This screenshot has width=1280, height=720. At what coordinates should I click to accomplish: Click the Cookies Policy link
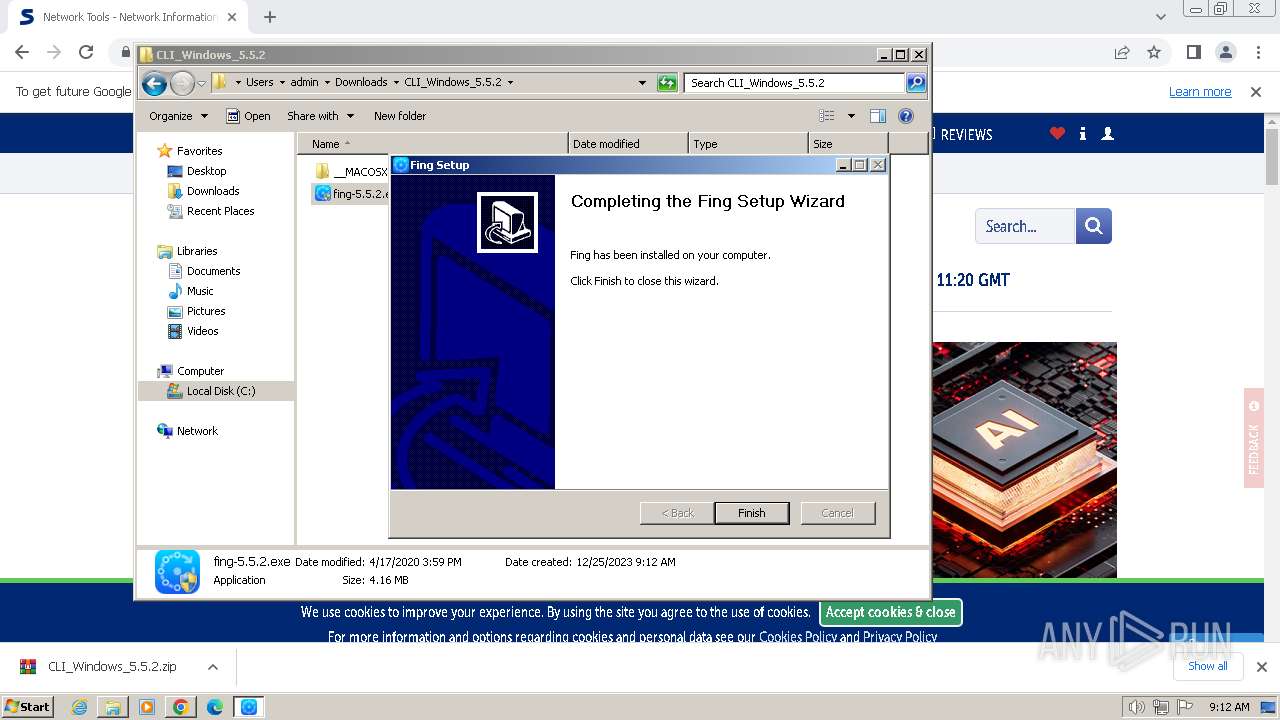[x=798, y=637]
